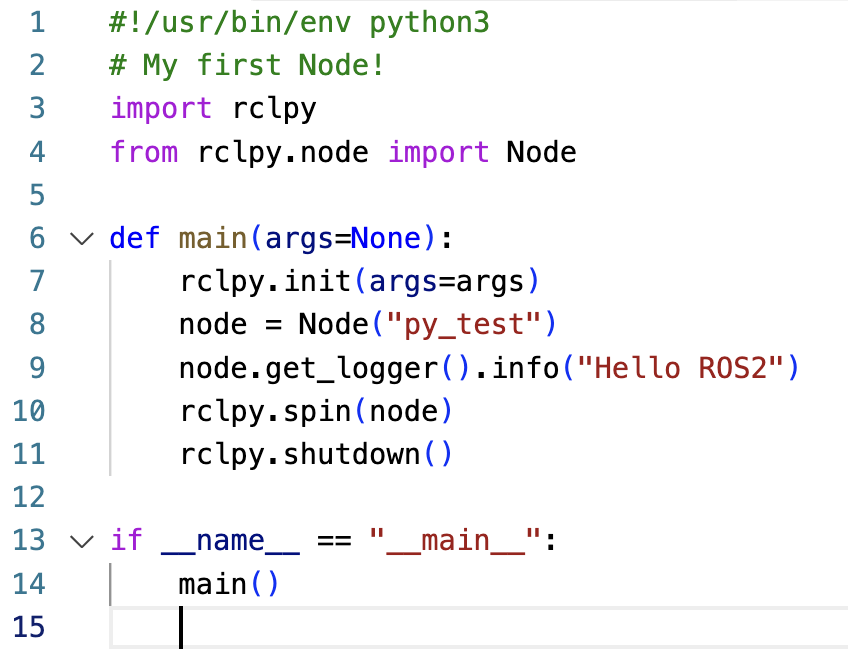This screenshot has height=662, width=848.
Task: Click the function name 'main' on line 6
Action: 213,239
